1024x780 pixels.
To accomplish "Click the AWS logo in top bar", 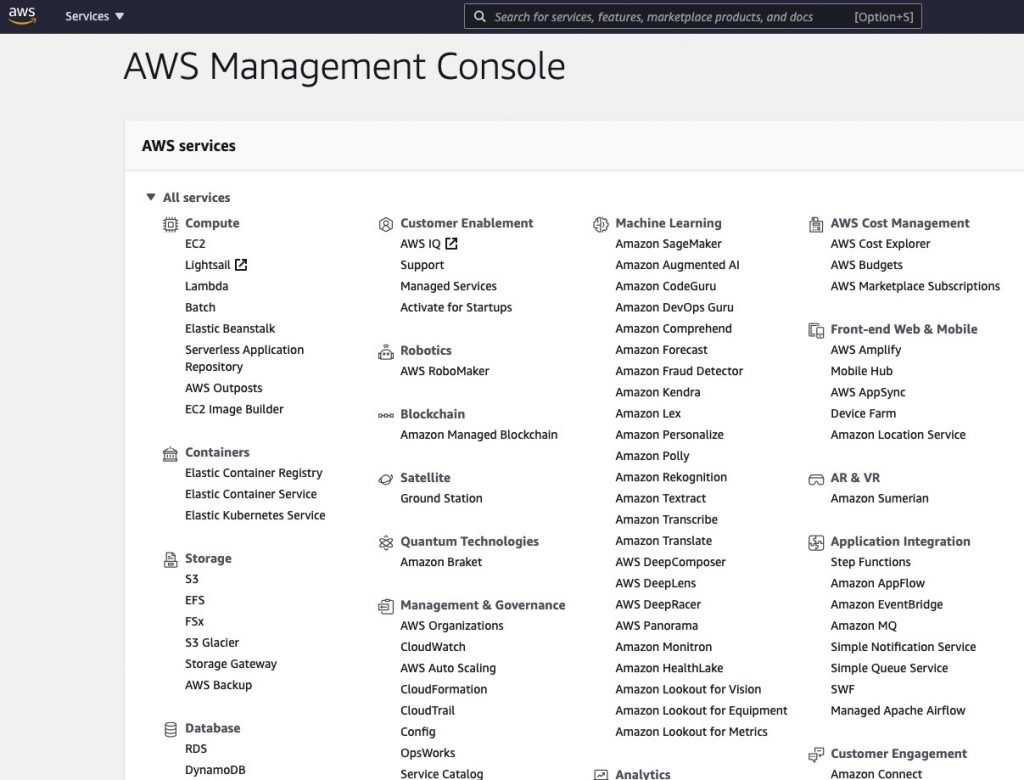I will point(22,16).
